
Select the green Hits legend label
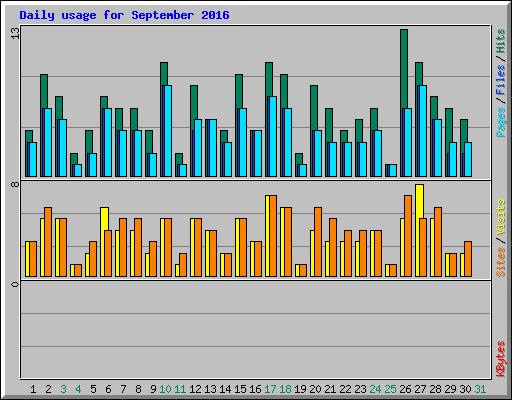(501, 41)
